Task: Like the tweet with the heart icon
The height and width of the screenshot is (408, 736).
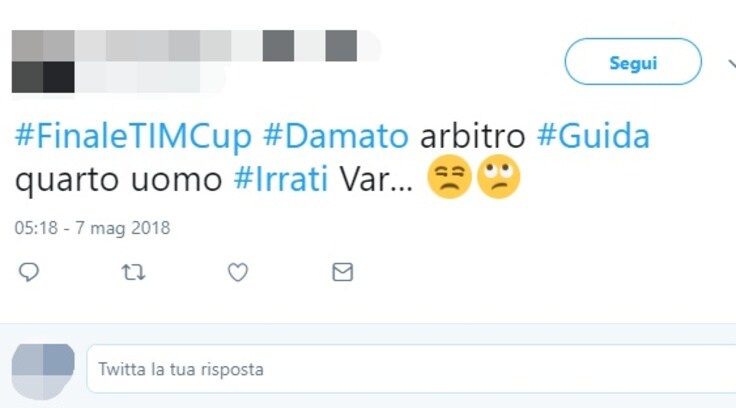Action: click(x=238, y=272)
